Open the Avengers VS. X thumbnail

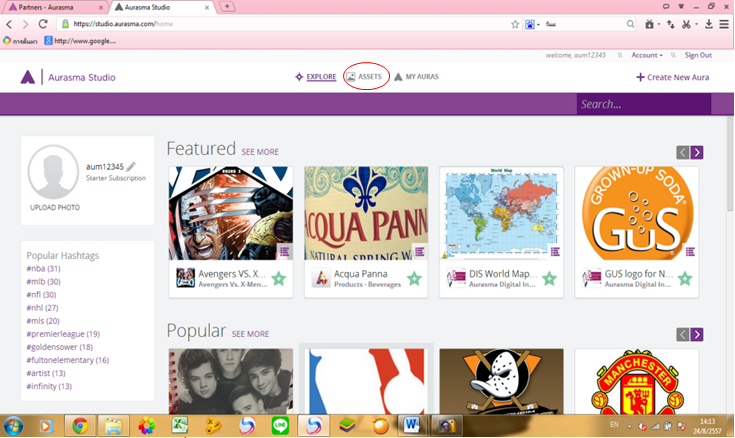point(231,213)
